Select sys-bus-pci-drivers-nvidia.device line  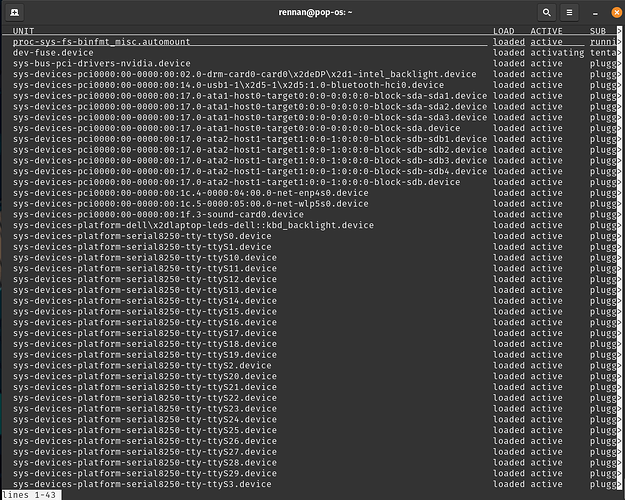tap(102, 63)
